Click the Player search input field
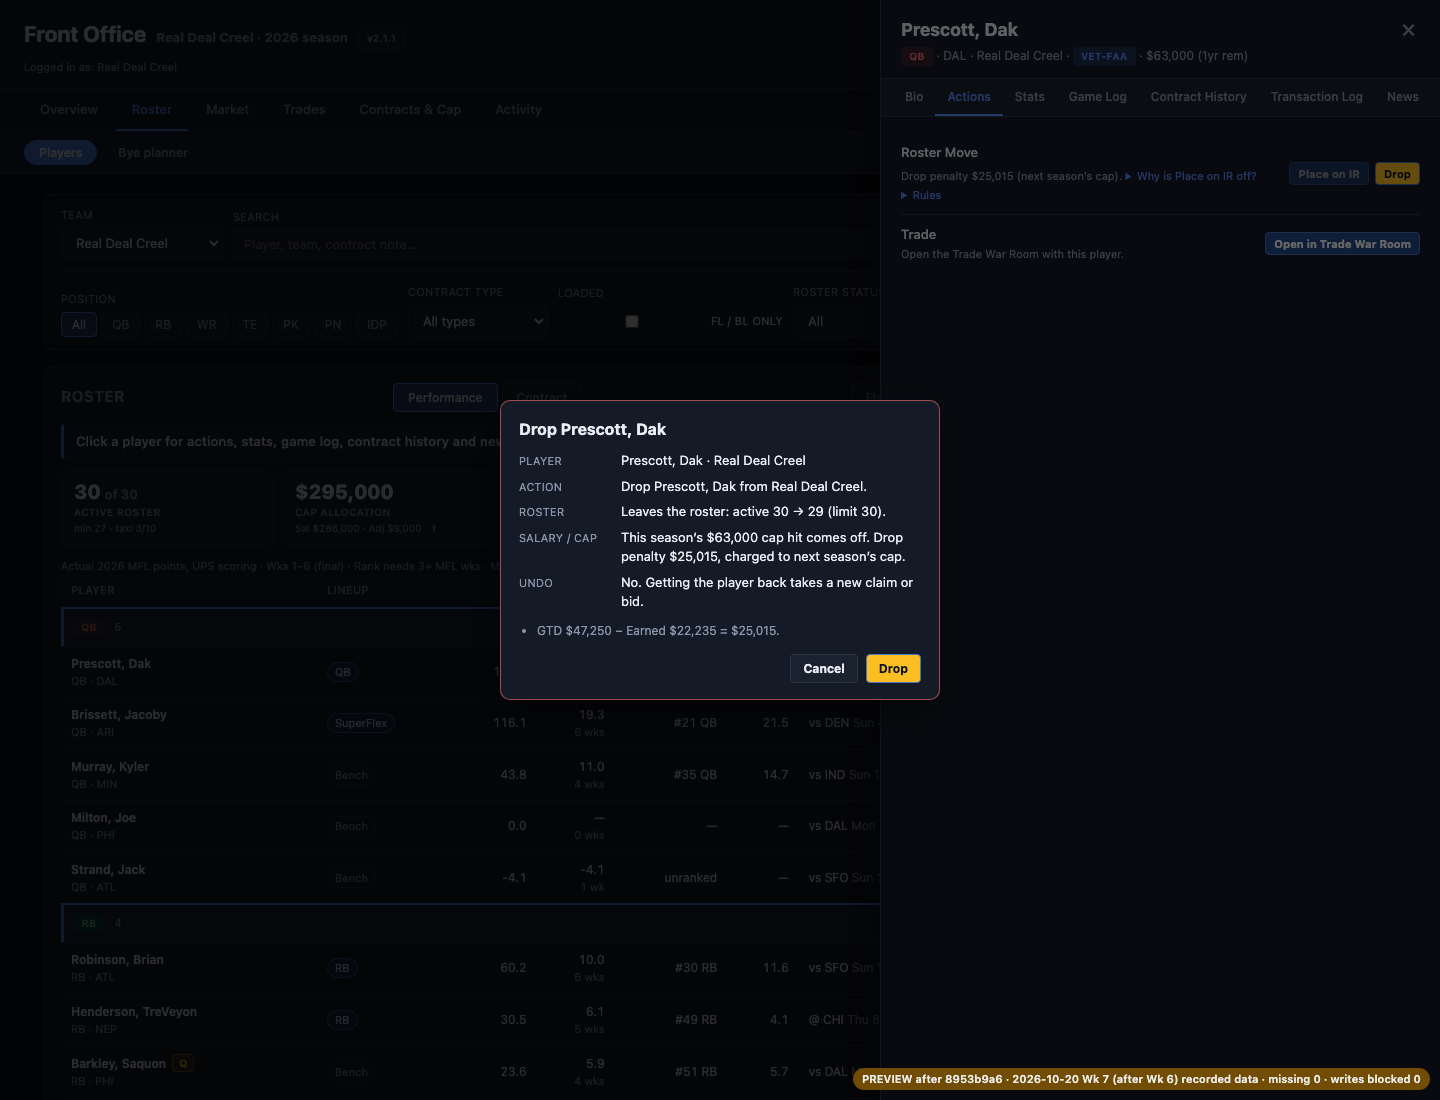The width and height of the screenshot is (1440, 1100). pos(556,244)
